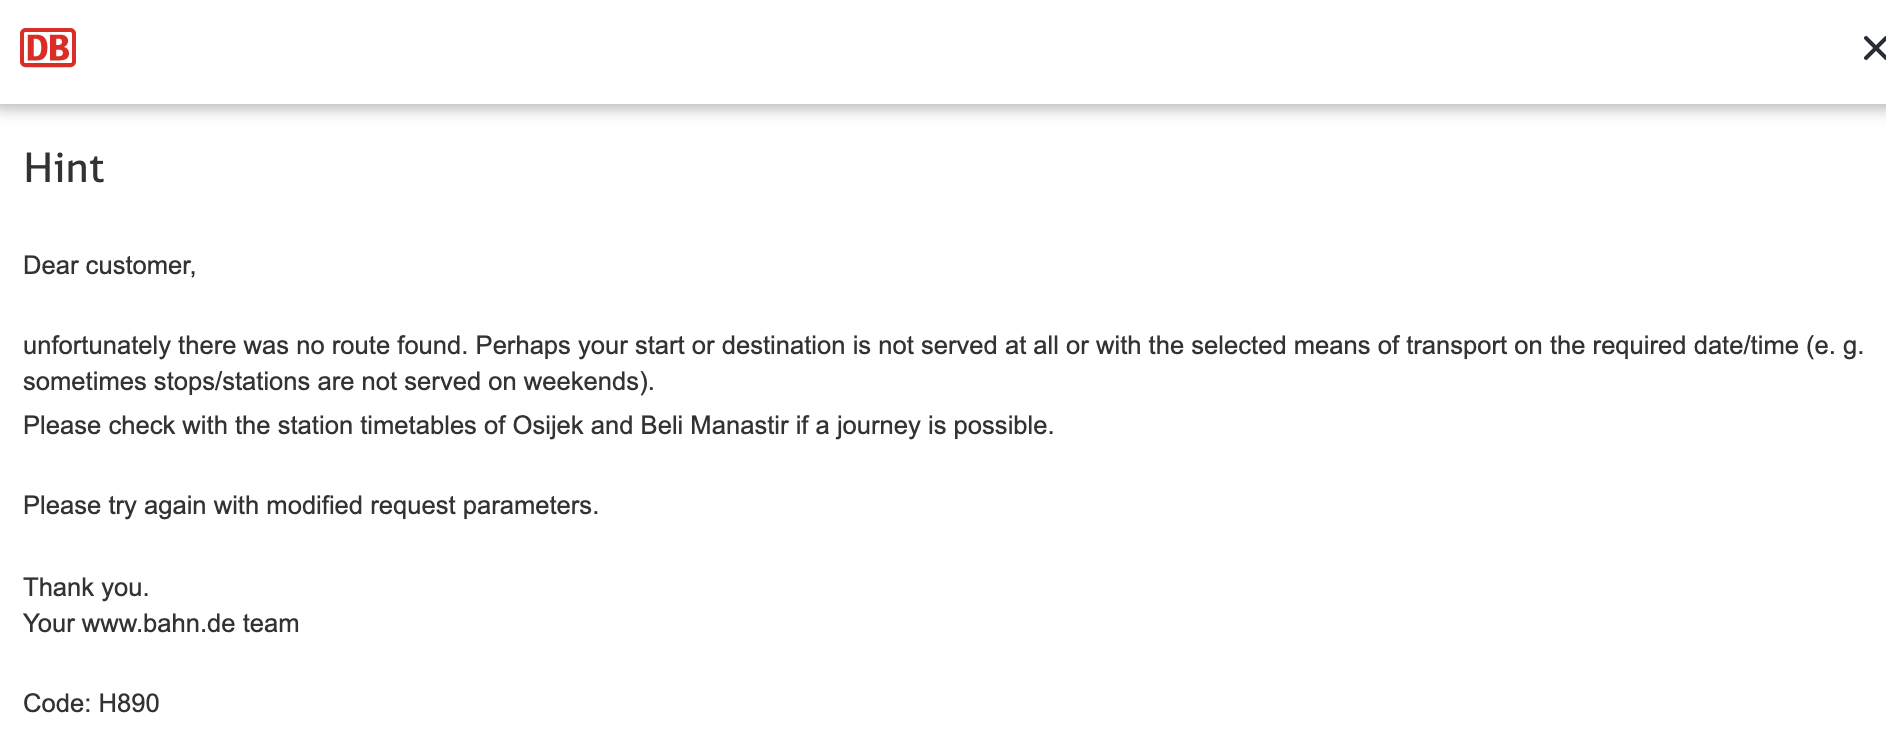1886x740 pixels.
Task: Click the "Dear customer," greeting text
Action: tap(109, 265)
